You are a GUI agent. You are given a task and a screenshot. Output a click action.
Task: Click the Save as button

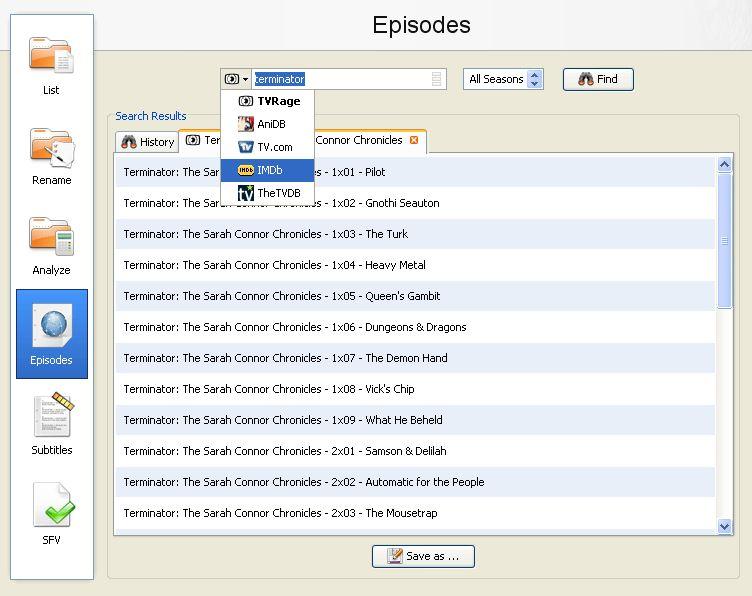423,556
